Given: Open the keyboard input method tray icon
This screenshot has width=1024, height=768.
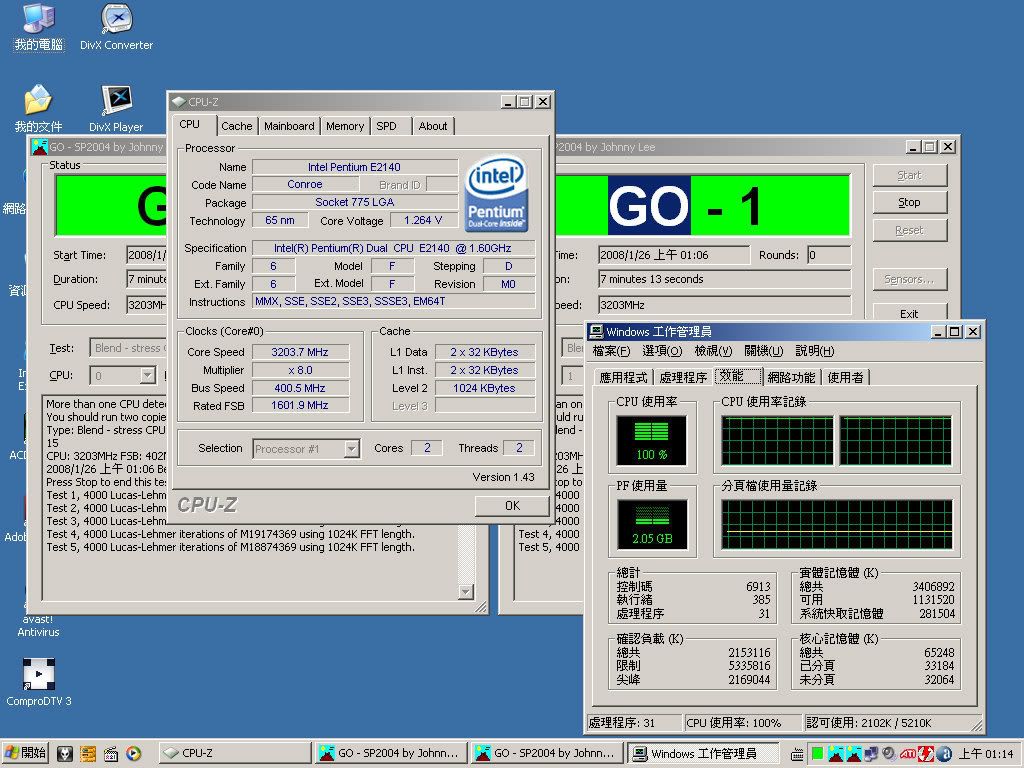Looking at the screenshot, I should [797, 754].
